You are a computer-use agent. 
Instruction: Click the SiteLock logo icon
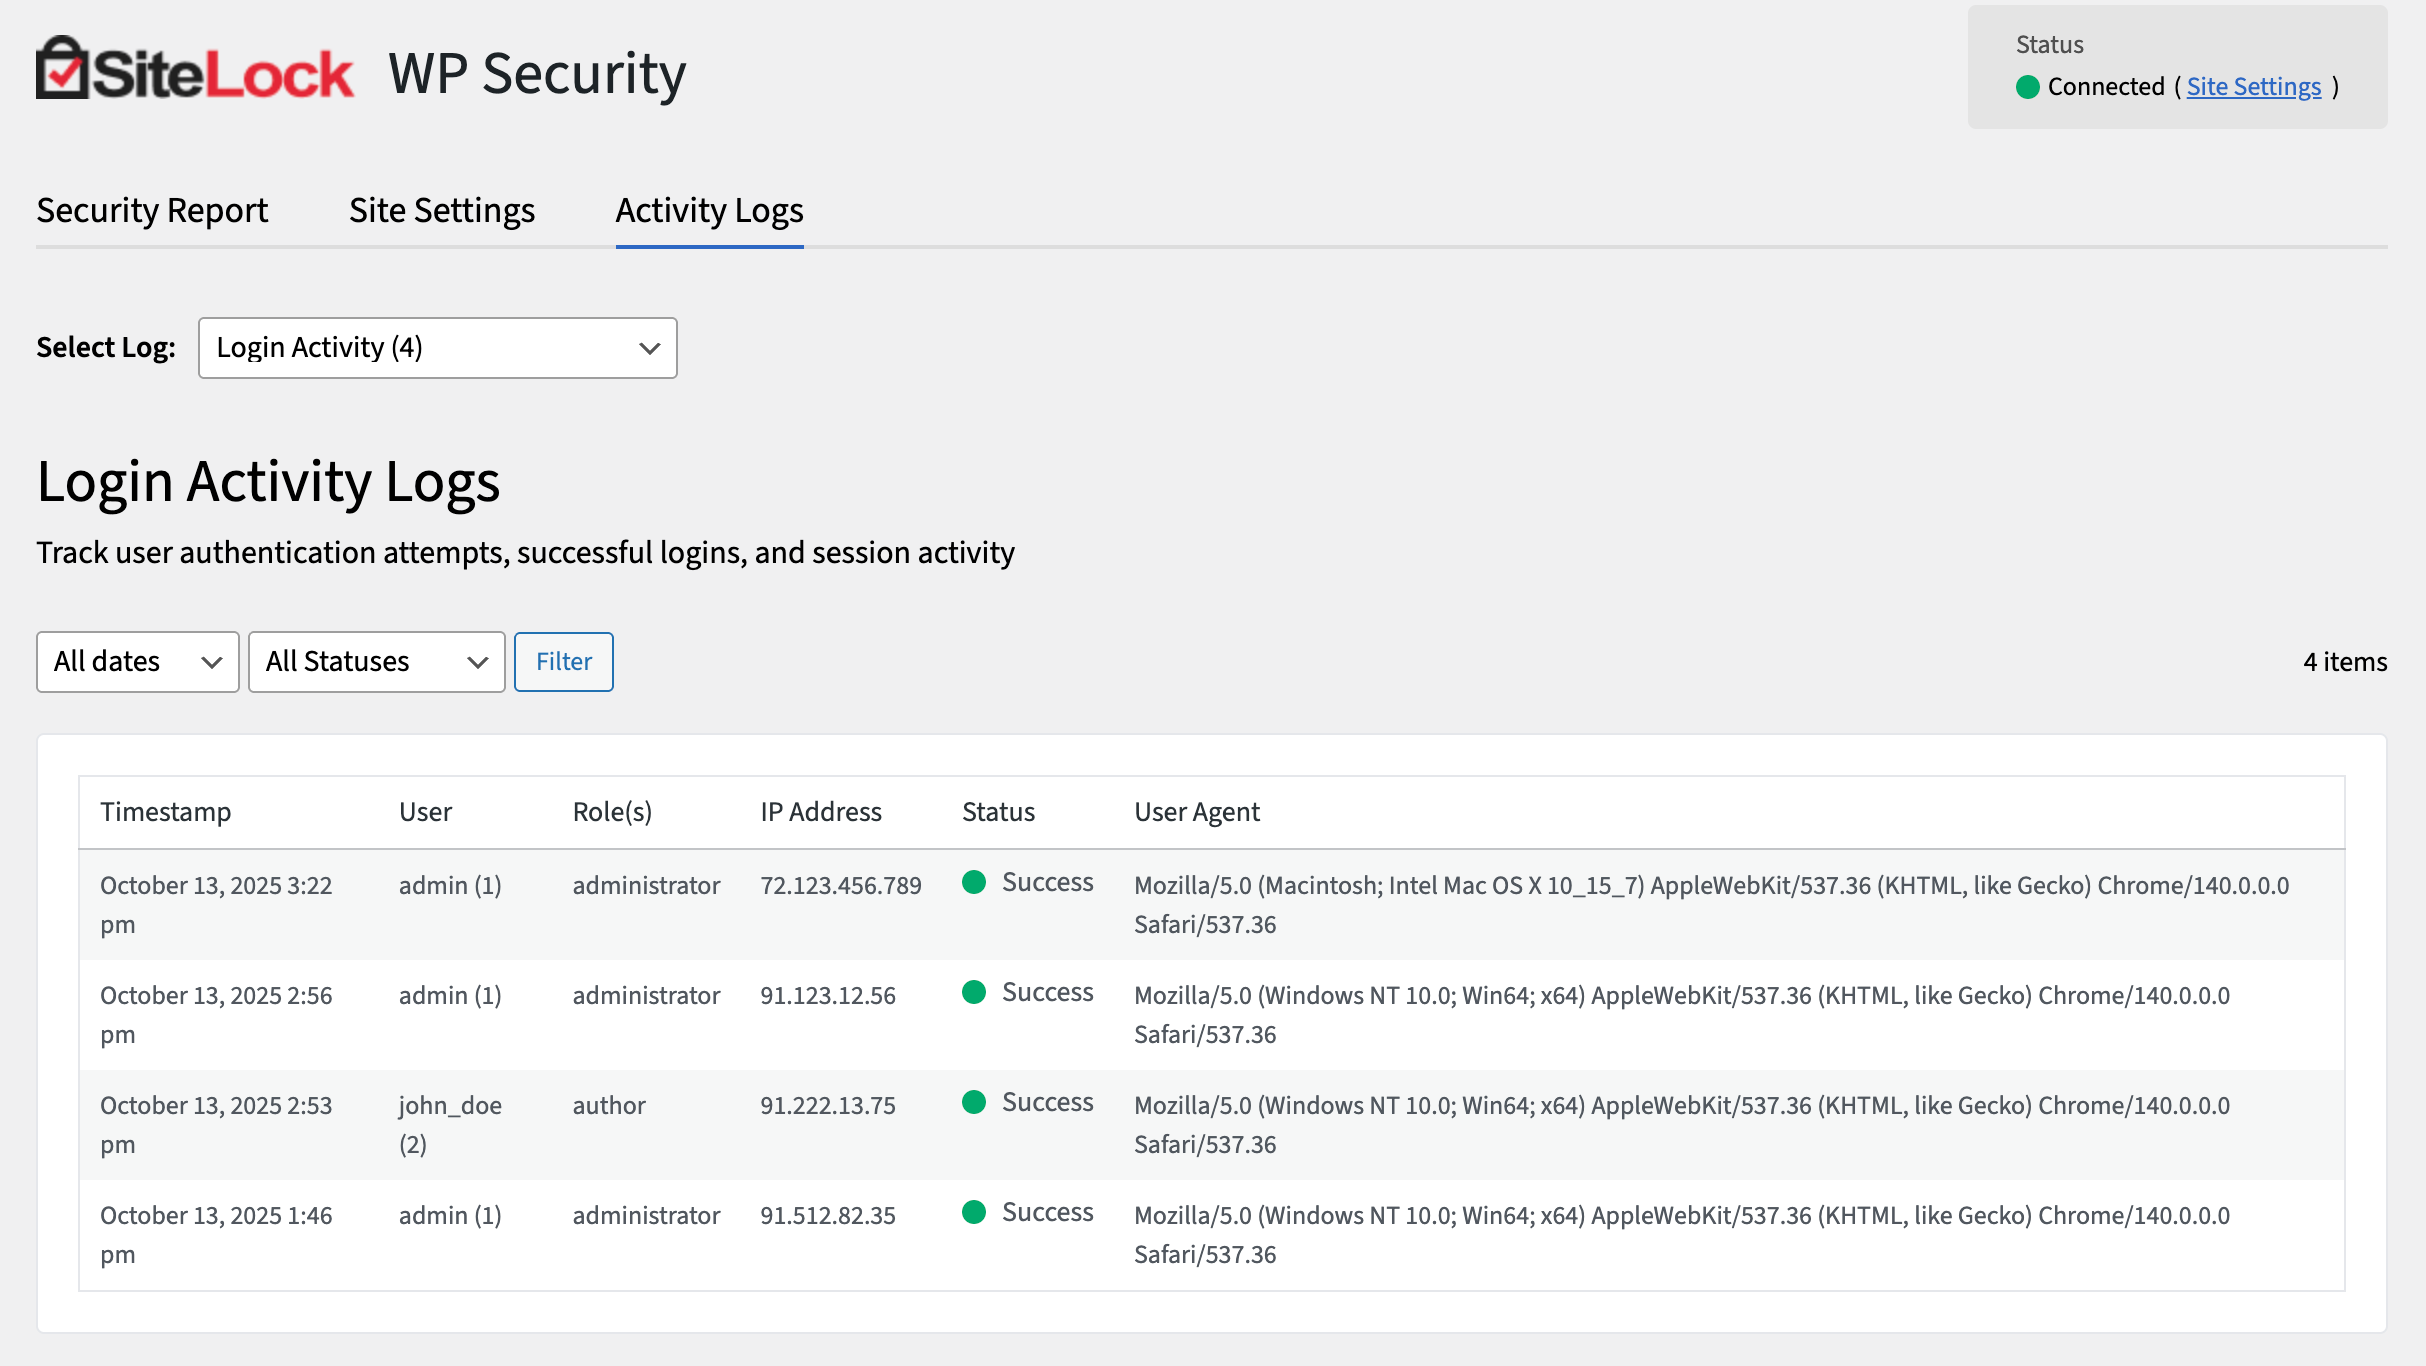[63, 67]
